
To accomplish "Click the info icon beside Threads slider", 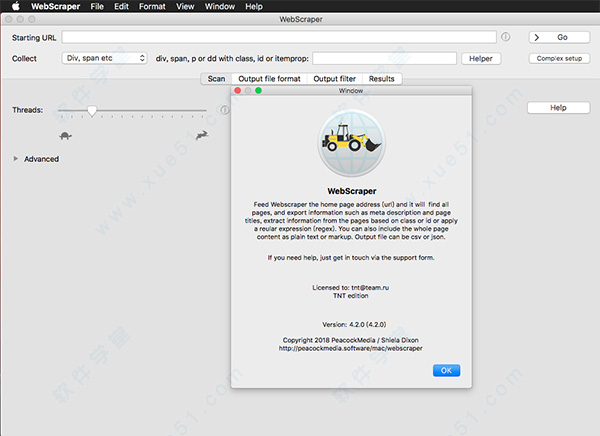I will 224,110.
